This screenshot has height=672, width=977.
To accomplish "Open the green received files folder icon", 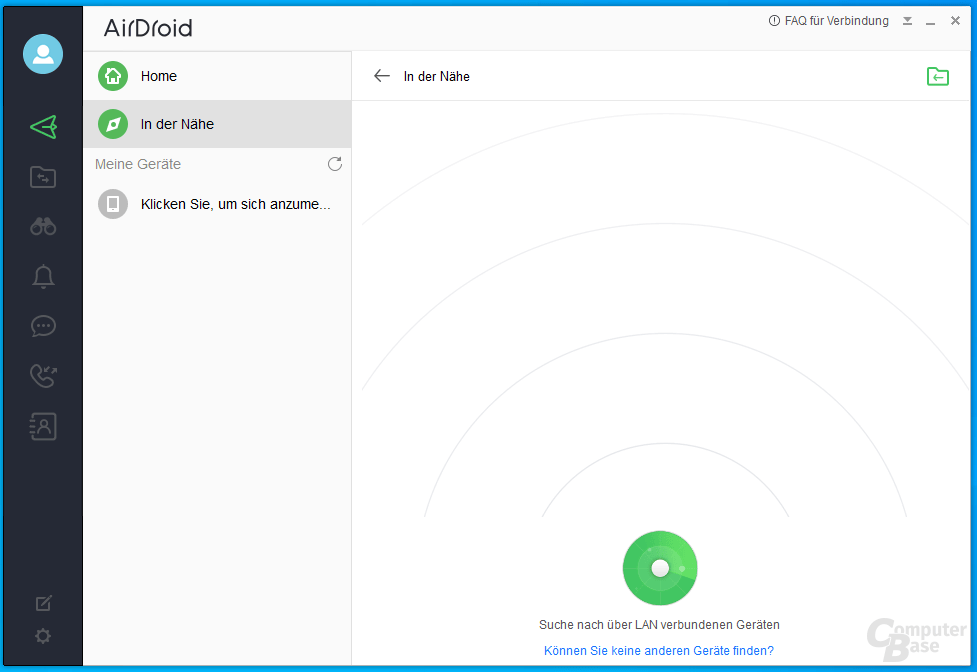I will tap(938, 76).
